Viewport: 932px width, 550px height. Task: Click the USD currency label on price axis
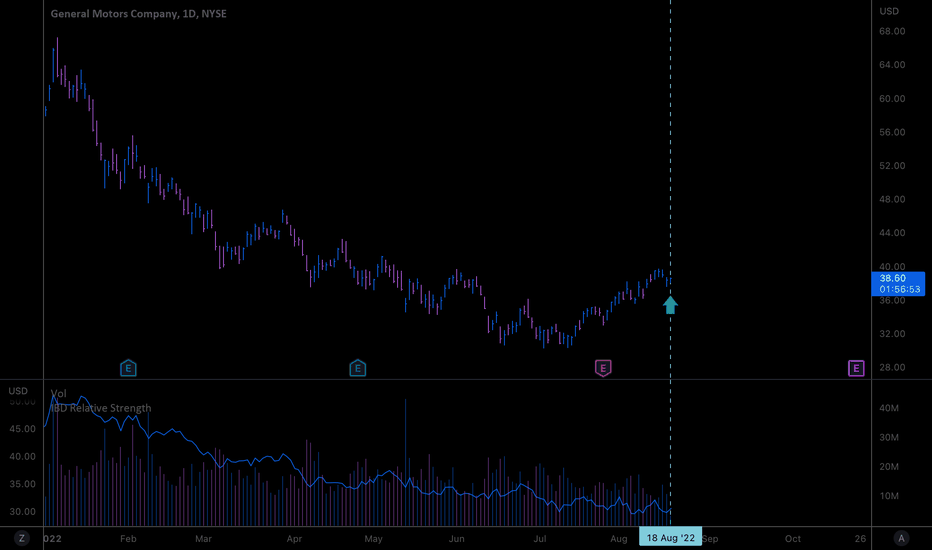pyautogui.click(x=889, y=11)
